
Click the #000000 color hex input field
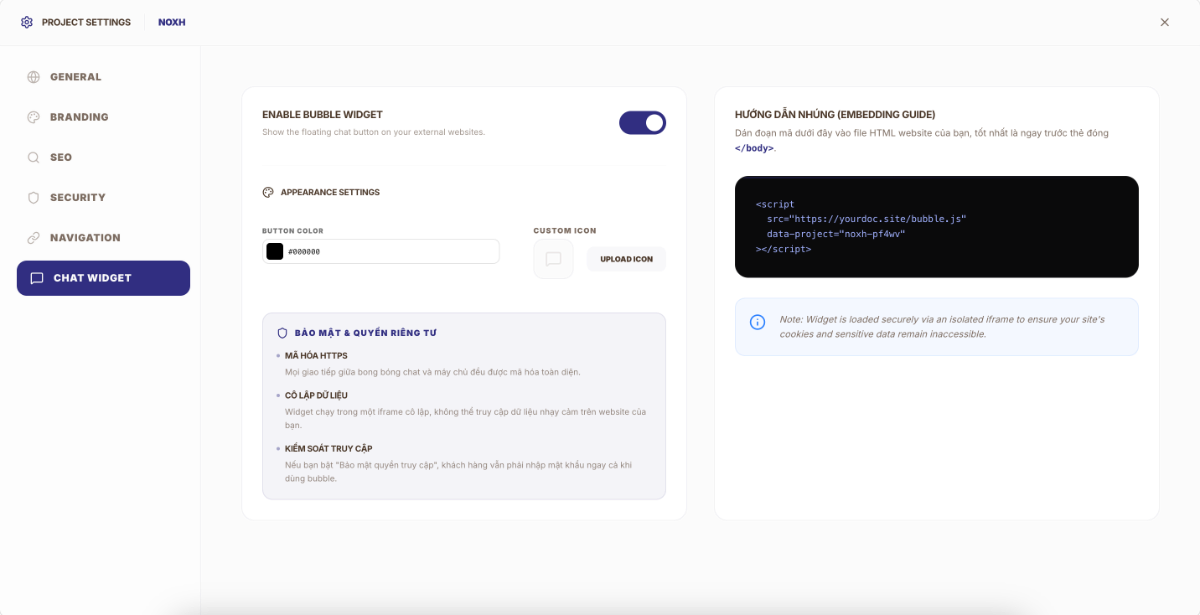pyautogui.click(x=380, y=251)
